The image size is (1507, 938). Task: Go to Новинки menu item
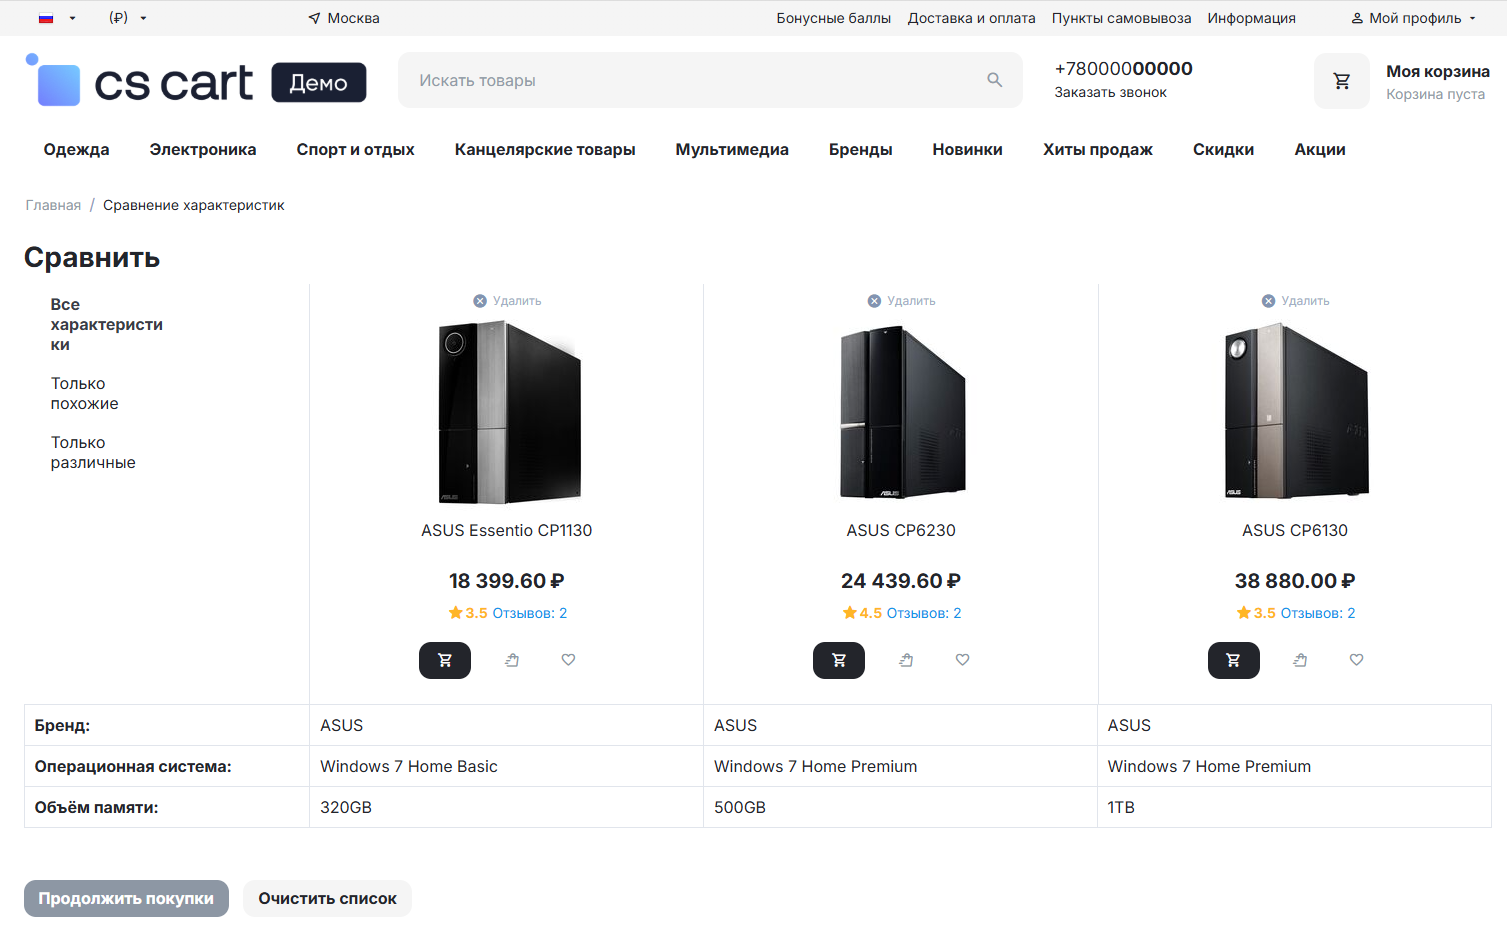click(x=967, y=149)
